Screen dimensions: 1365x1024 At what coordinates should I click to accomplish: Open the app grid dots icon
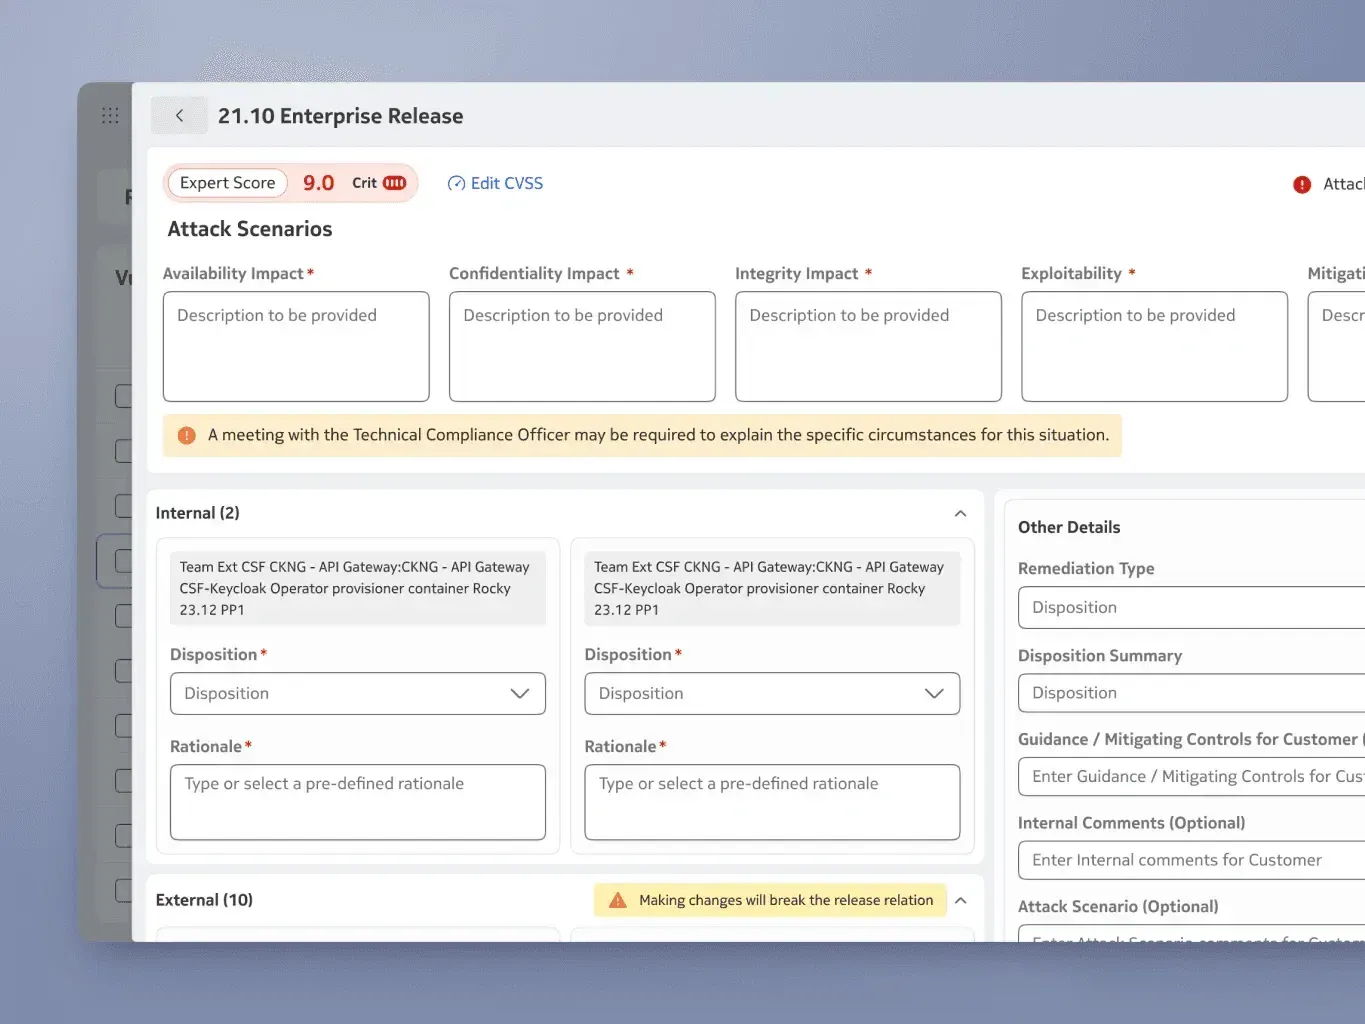coord(110,116)
